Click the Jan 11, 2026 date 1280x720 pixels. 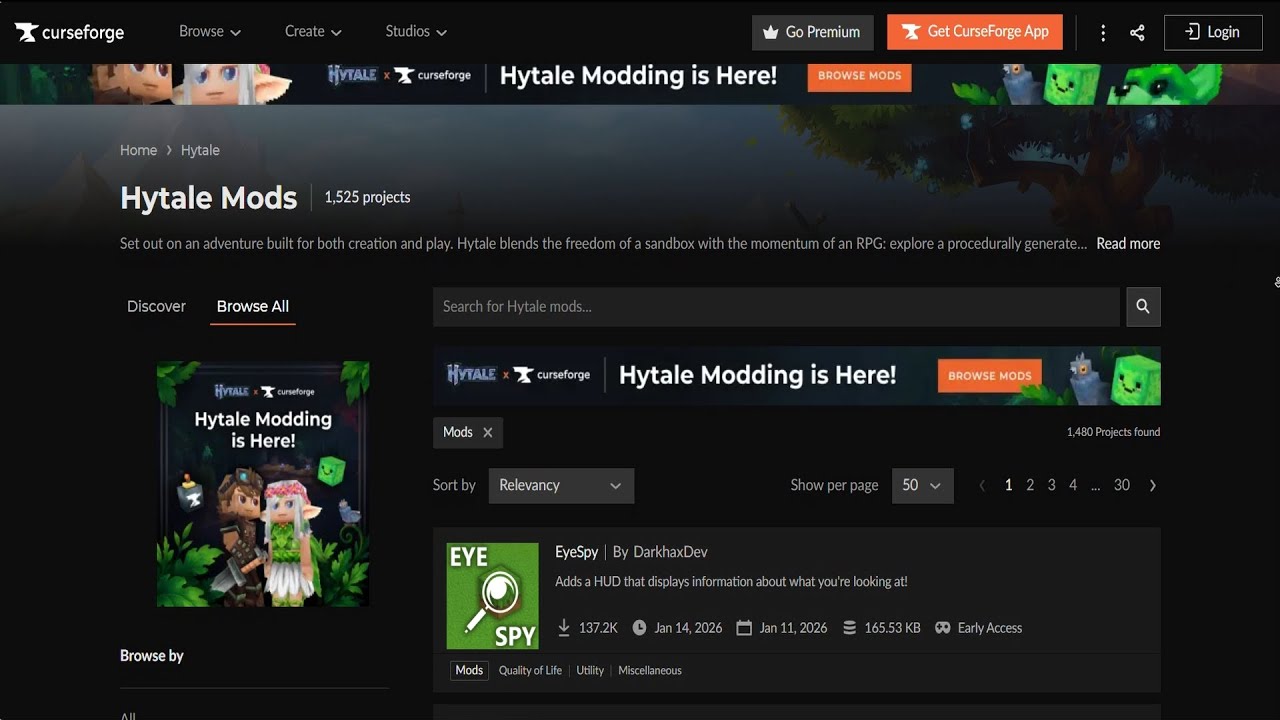[x=793, y=628]
